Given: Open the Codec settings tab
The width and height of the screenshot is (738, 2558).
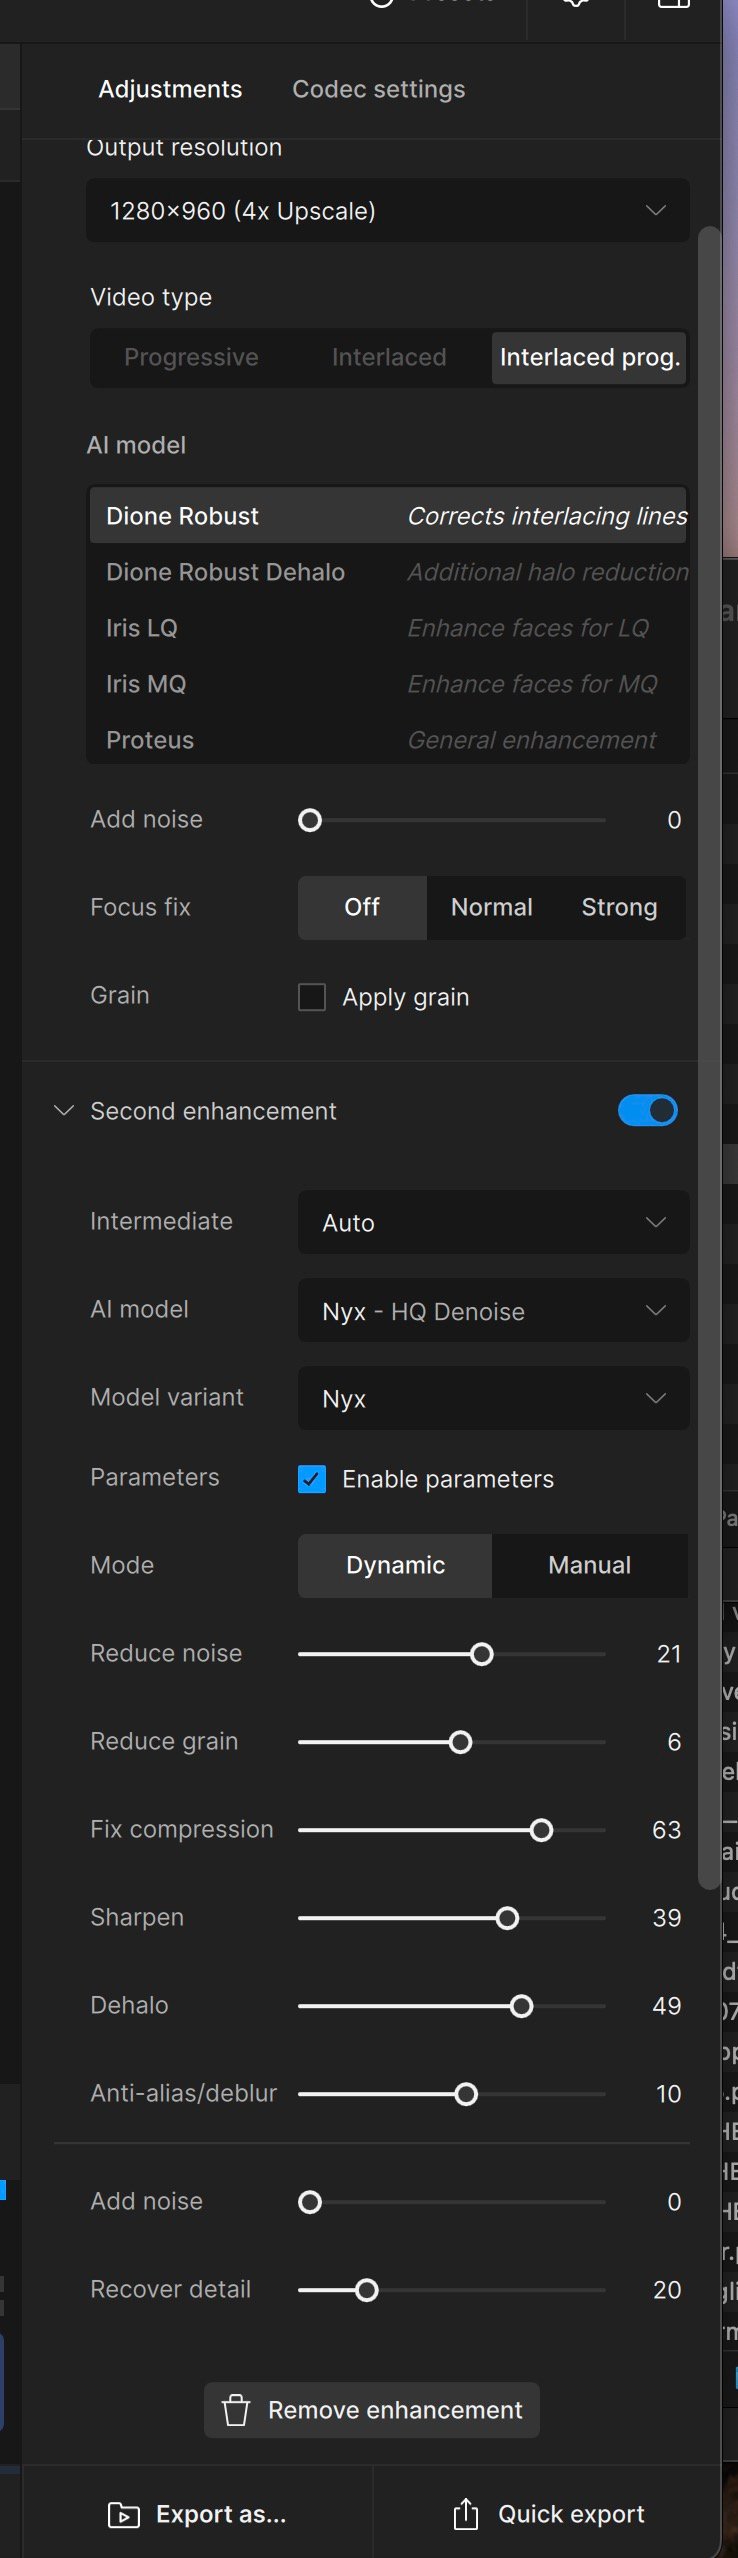Looking at the screenshot, I should click(x=378, y=90).
